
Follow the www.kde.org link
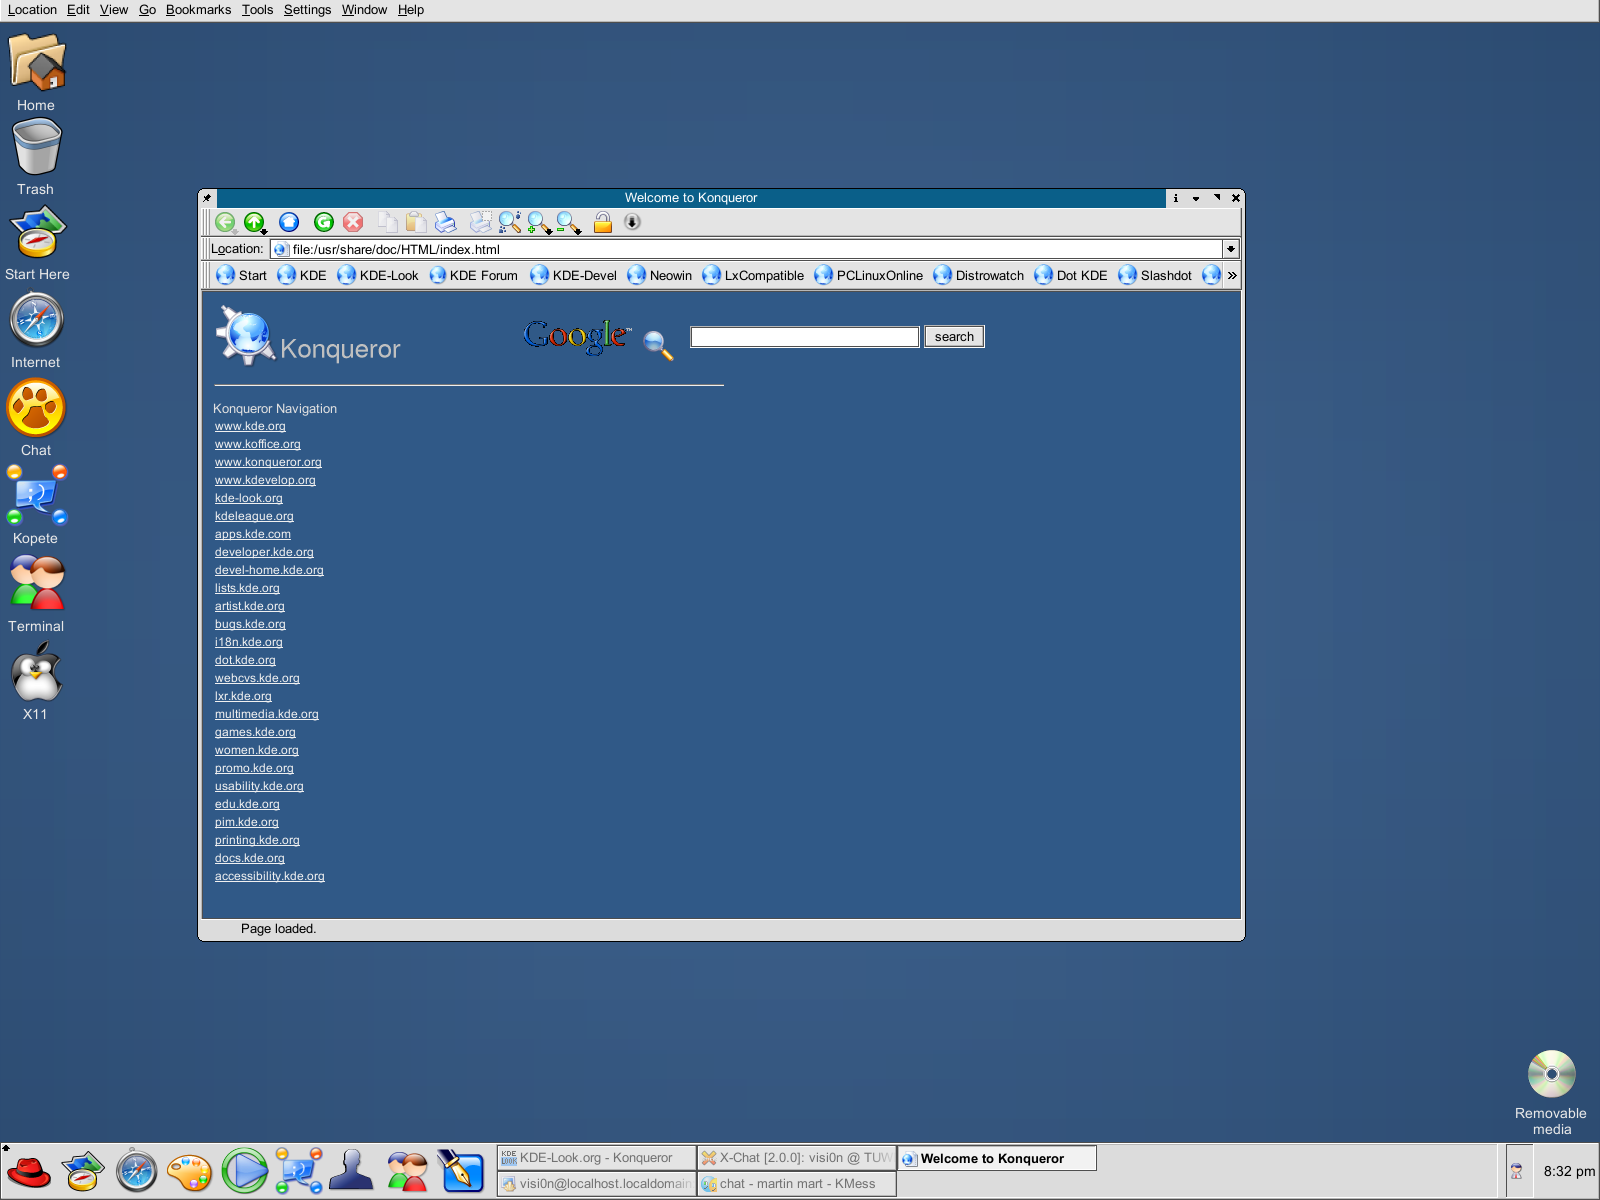[250, 426]
